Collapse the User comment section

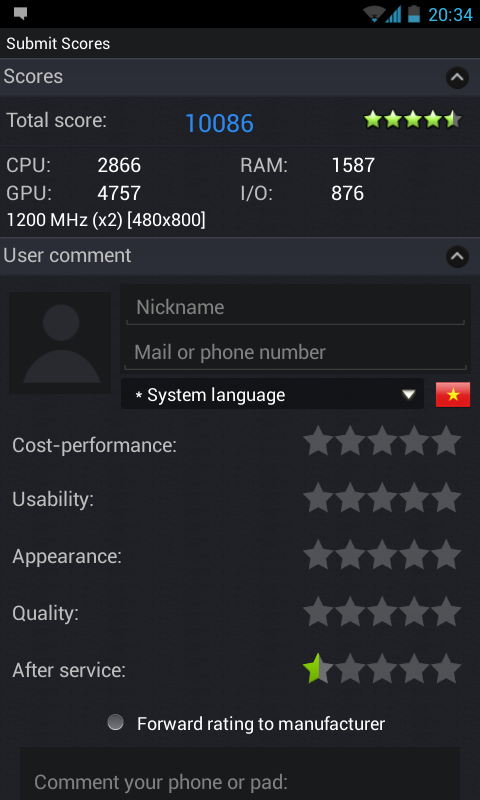coord(457,257)
